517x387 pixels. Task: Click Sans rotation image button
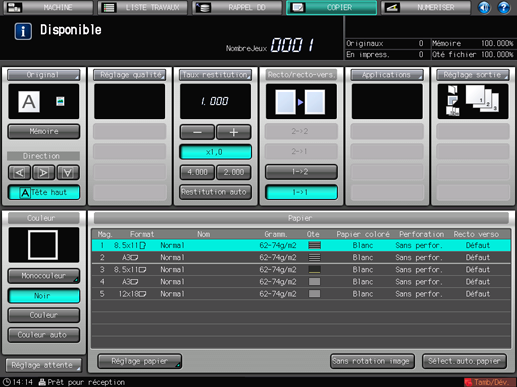click(372, 361)
